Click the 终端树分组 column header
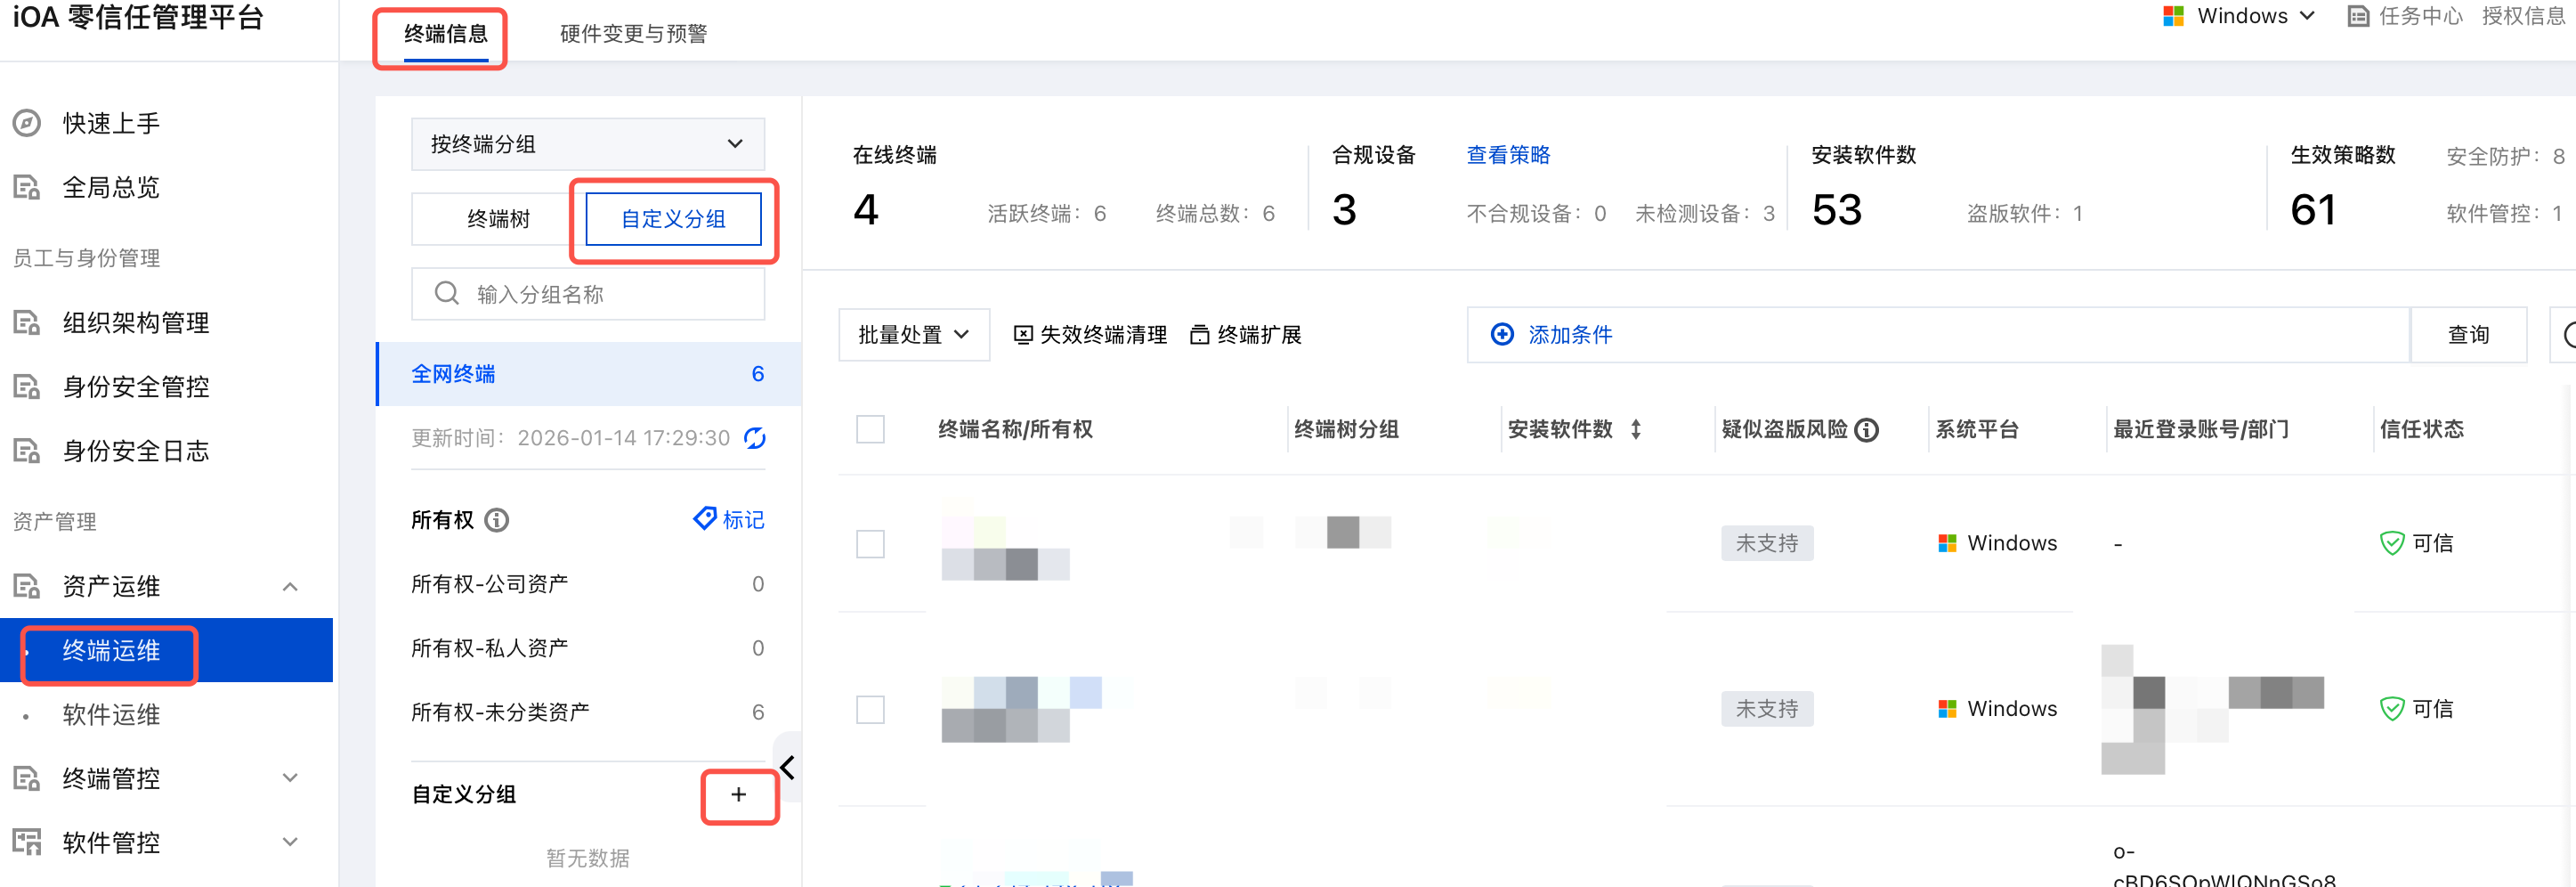2576x887 pixels. tap(1347, 429)
